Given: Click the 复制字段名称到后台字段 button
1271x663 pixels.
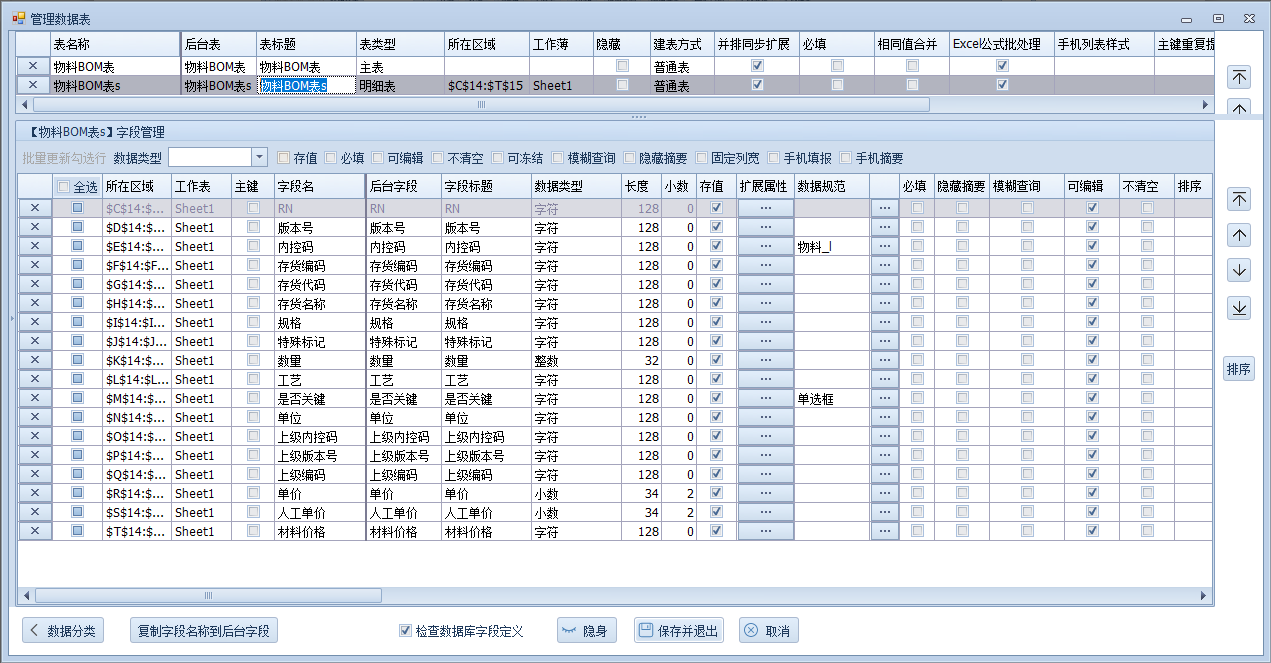Looking at the screenshot, I should pos(203,631).
